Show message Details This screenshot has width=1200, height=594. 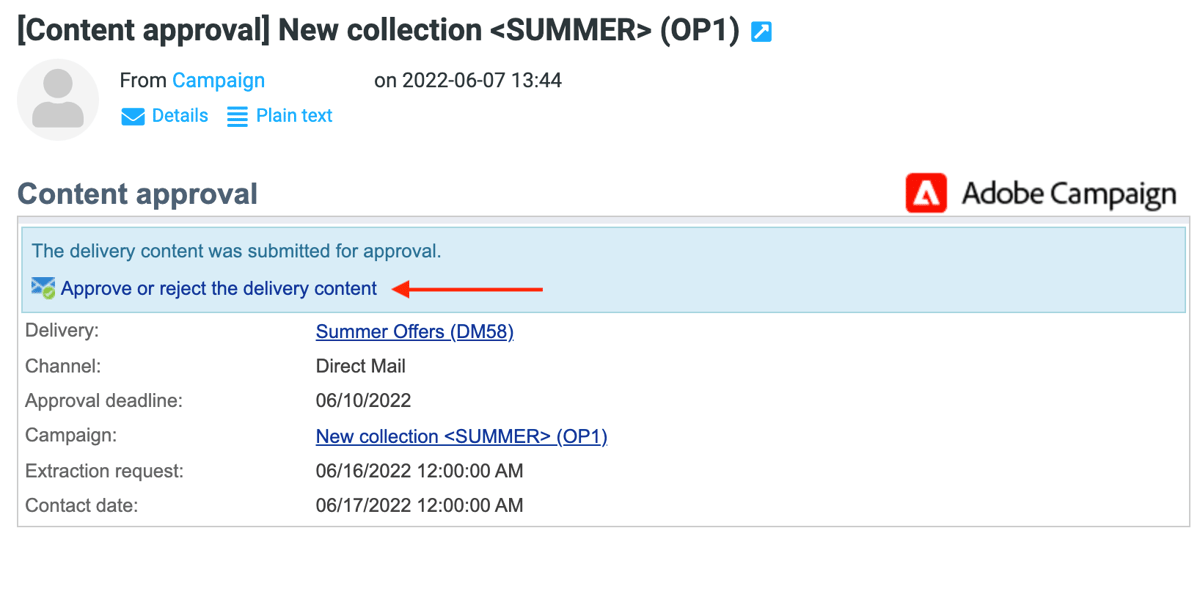[x=180, y=116]
